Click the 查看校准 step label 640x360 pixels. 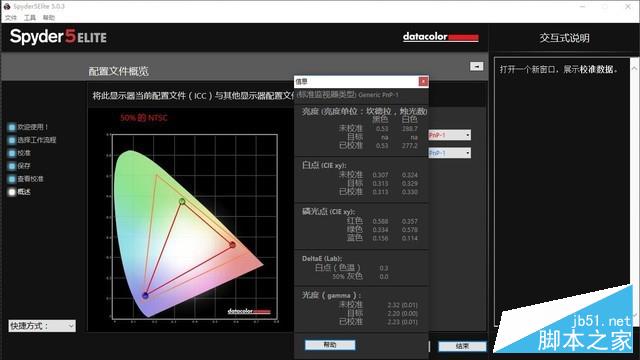click(30, 179)
